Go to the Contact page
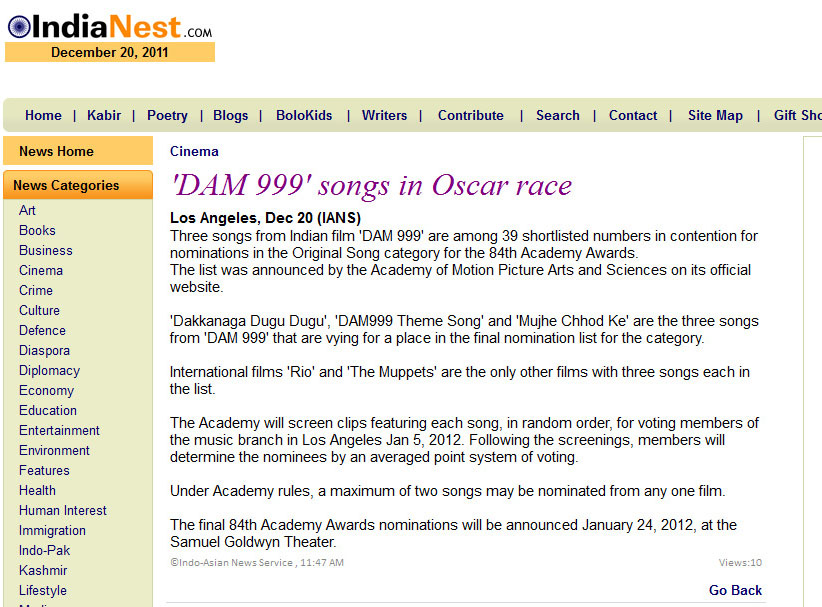 point(633,115)
